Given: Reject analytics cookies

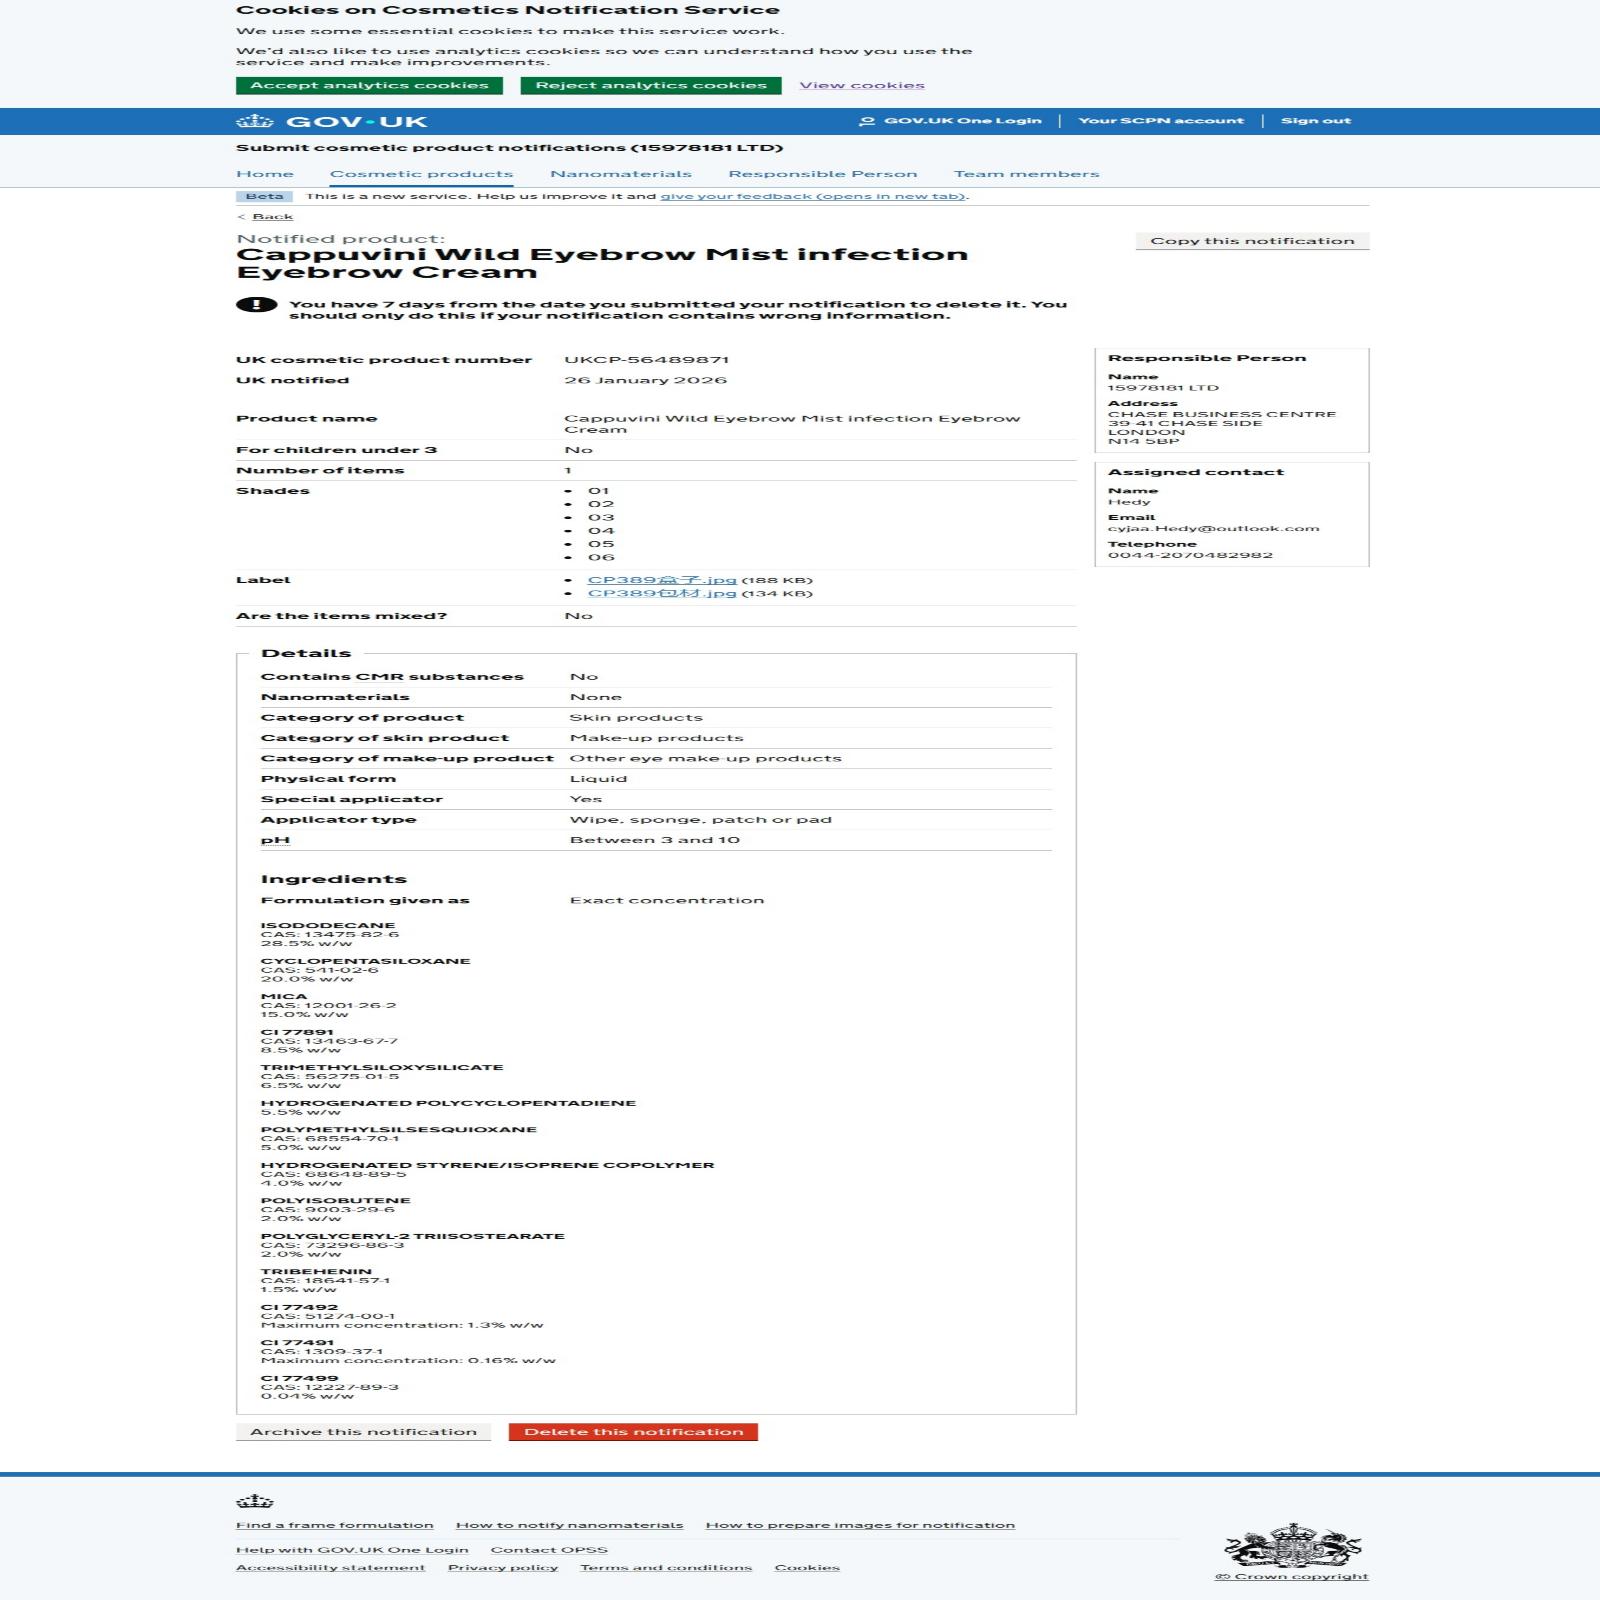Looking at the screenshot, I should [x=650, y=86].
